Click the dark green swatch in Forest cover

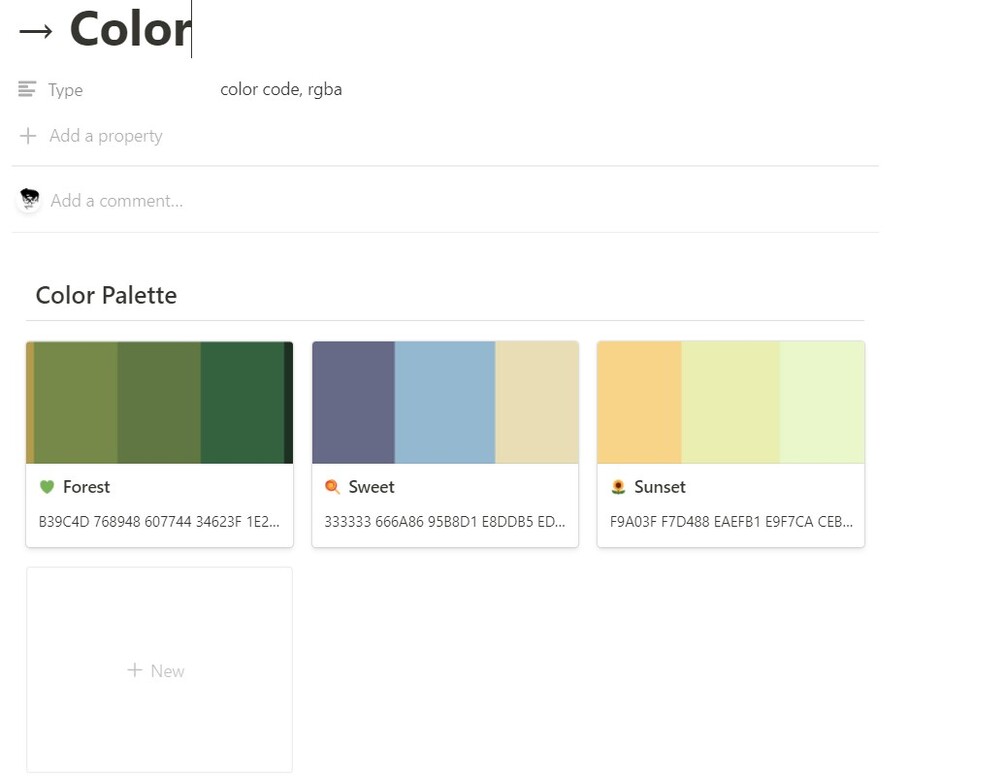point(241,402)
